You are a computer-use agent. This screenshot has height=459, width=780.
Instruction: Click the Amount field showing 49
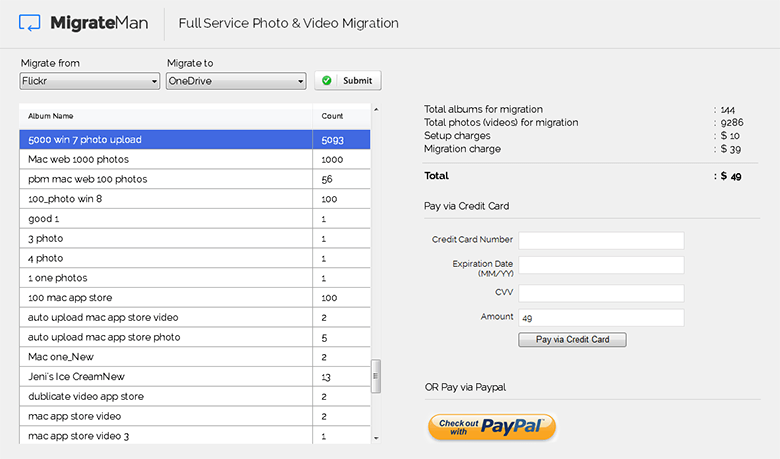[x=601, y=318]
